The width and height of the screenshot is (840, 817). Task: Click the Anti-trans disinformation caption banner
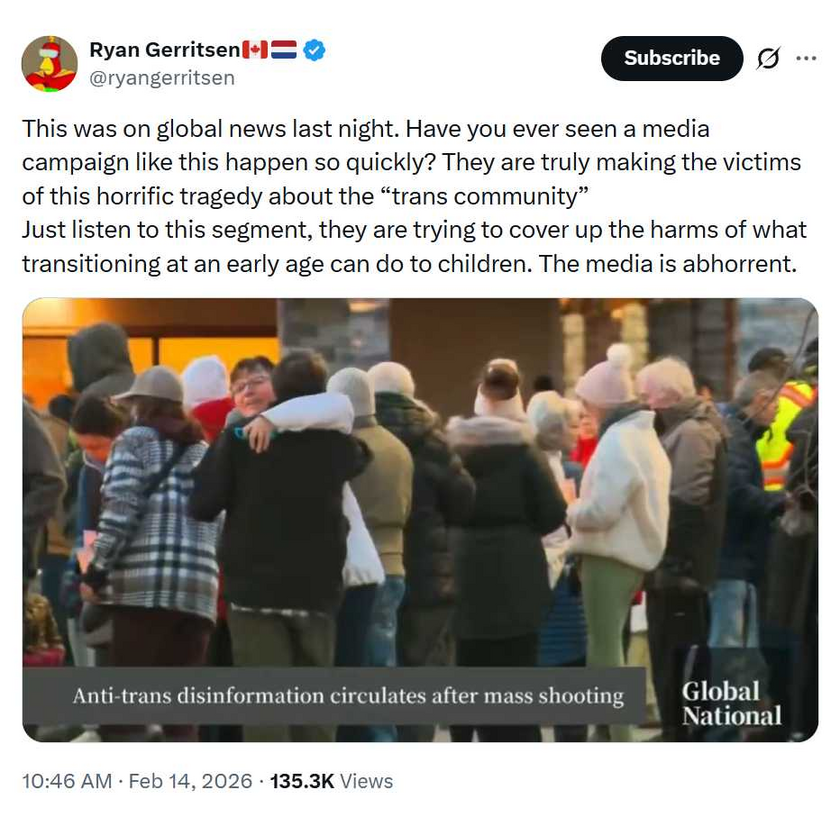[334, 695]
